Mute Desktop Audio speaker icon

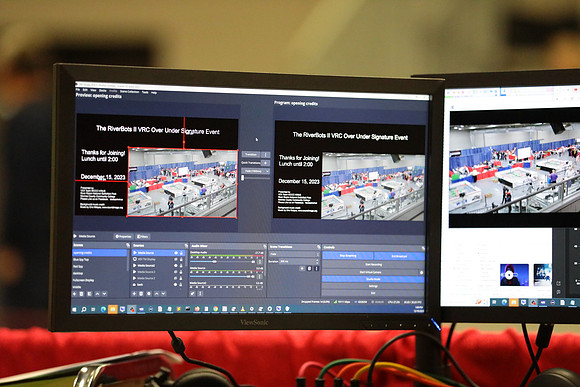click(253, 262)
